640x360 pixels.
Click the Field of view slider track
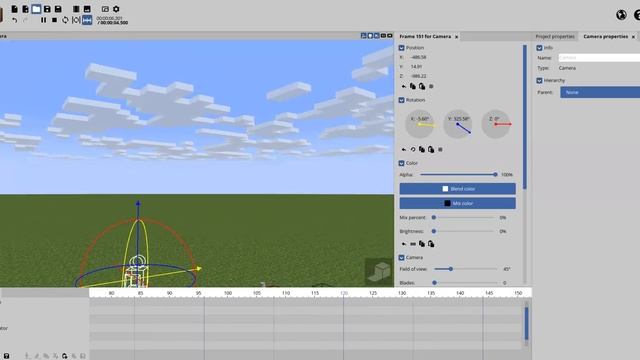466,269
